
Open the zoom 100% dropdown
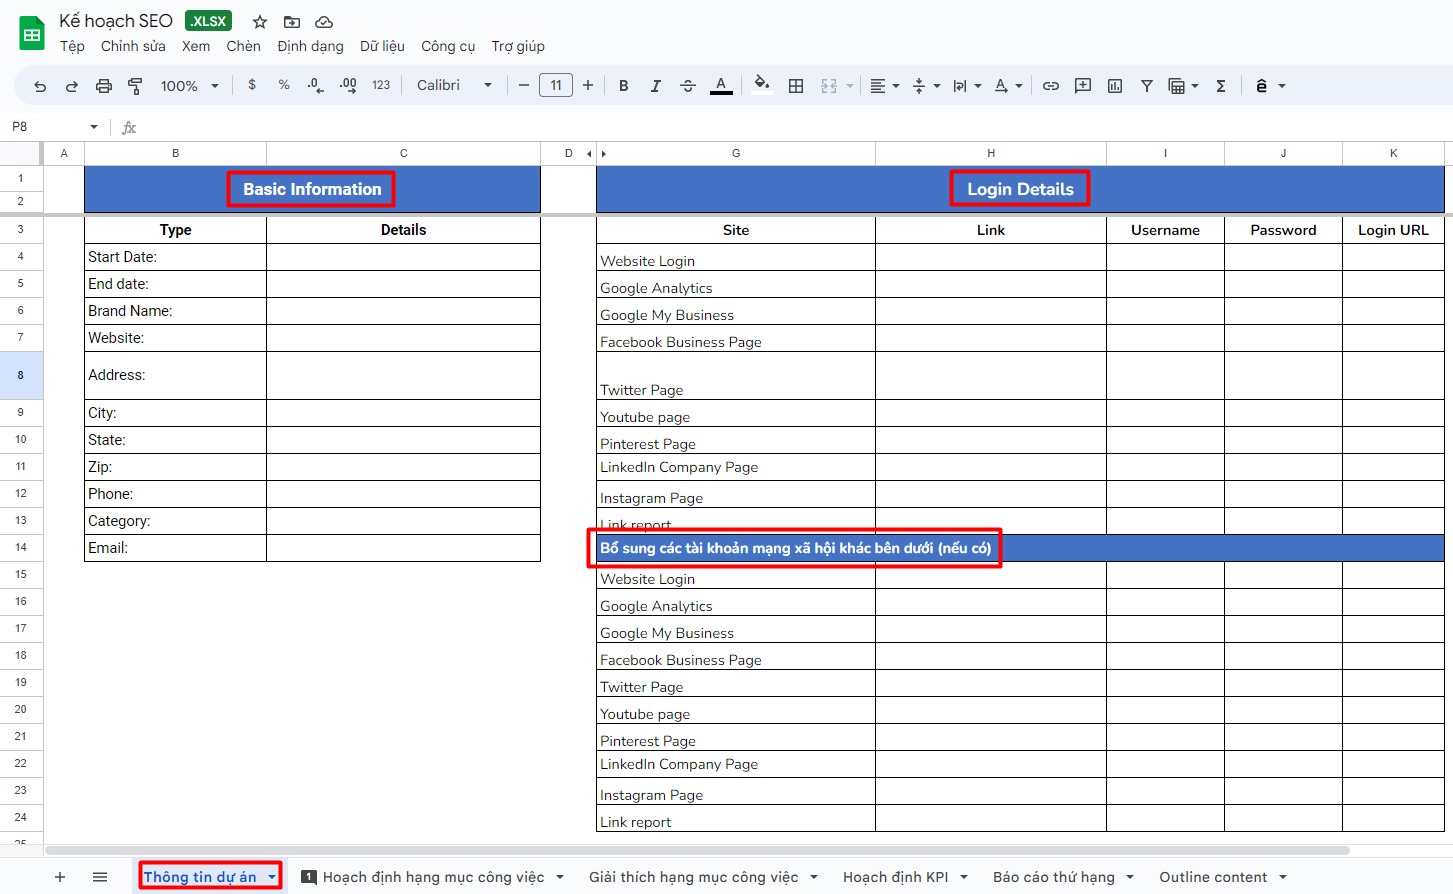189,86
